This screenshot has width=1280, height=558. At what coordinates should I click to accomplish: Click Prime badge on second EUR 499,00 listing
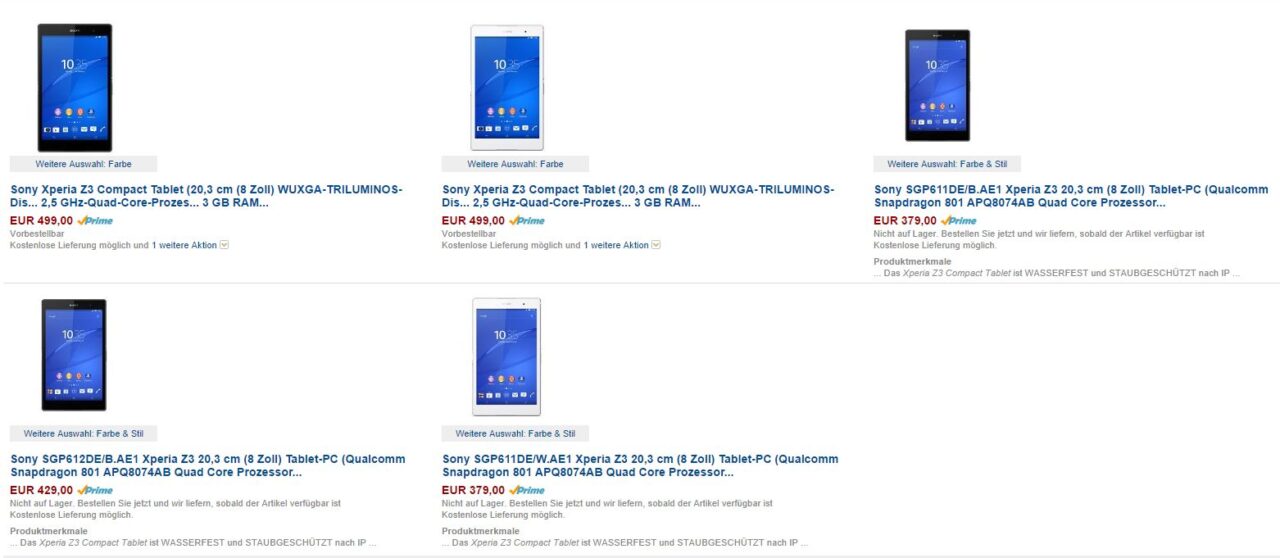click(x=527, y=221)
